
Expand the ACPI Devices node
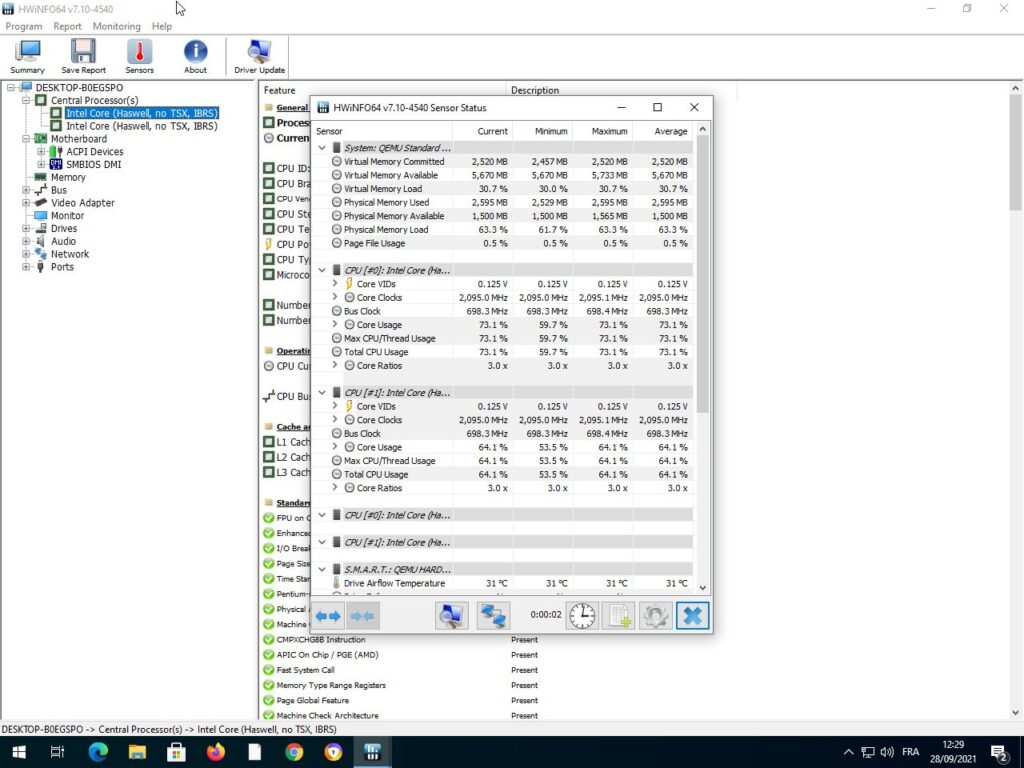click(41, 152)
